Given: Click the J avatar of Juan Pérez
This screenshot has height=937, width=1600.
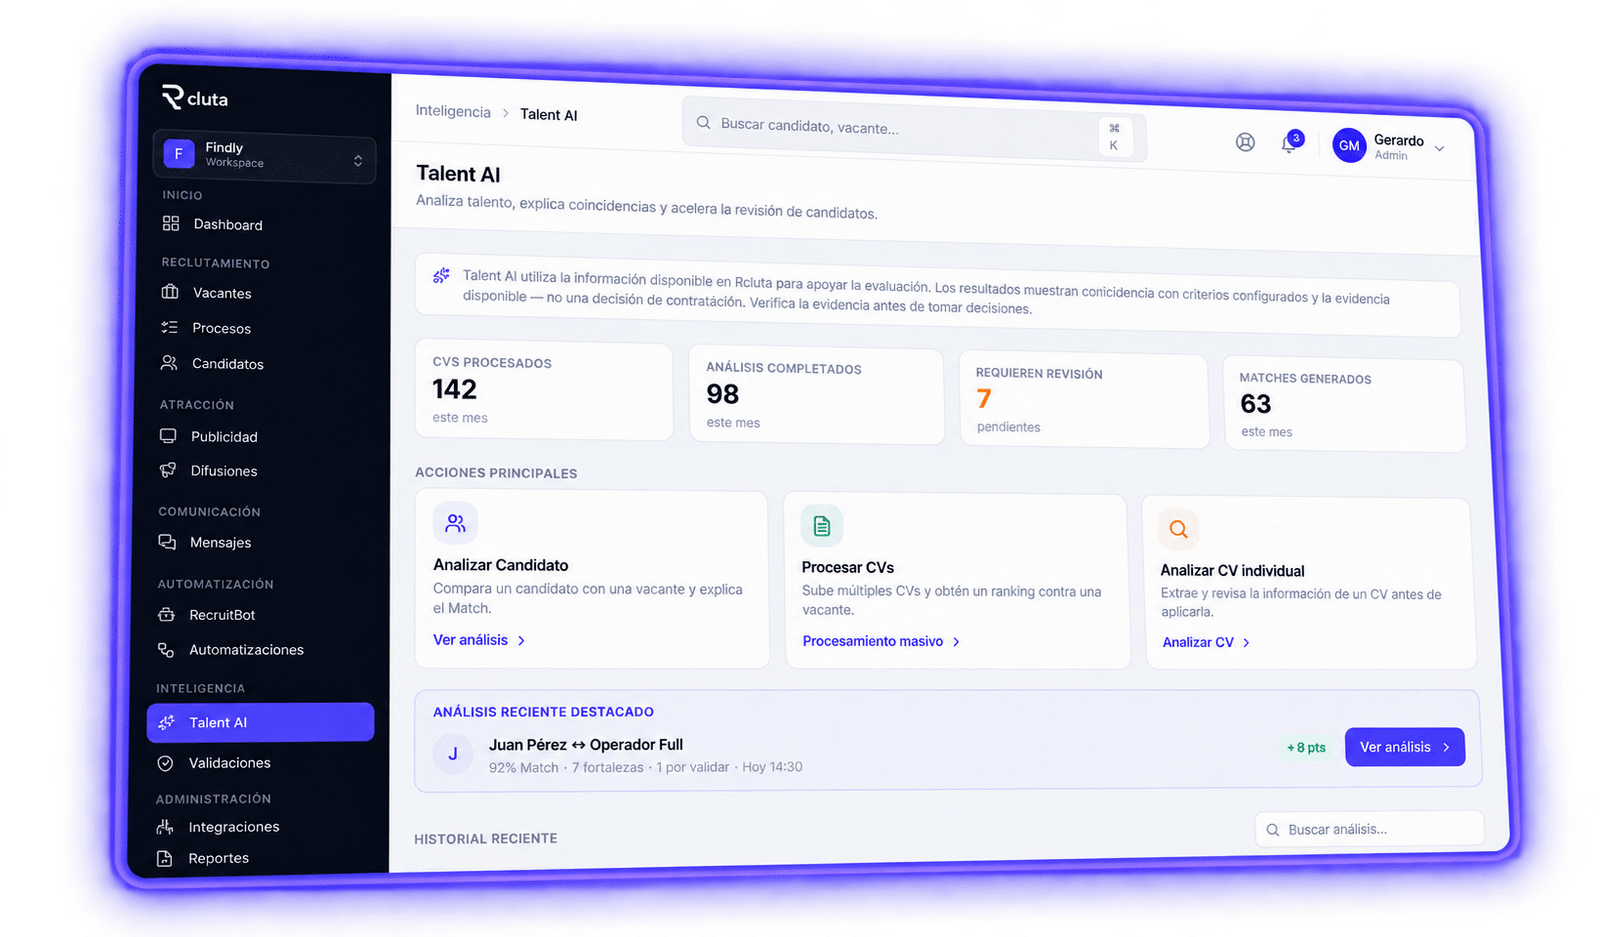Looking at the screenshot, I should tap(453, 754).
